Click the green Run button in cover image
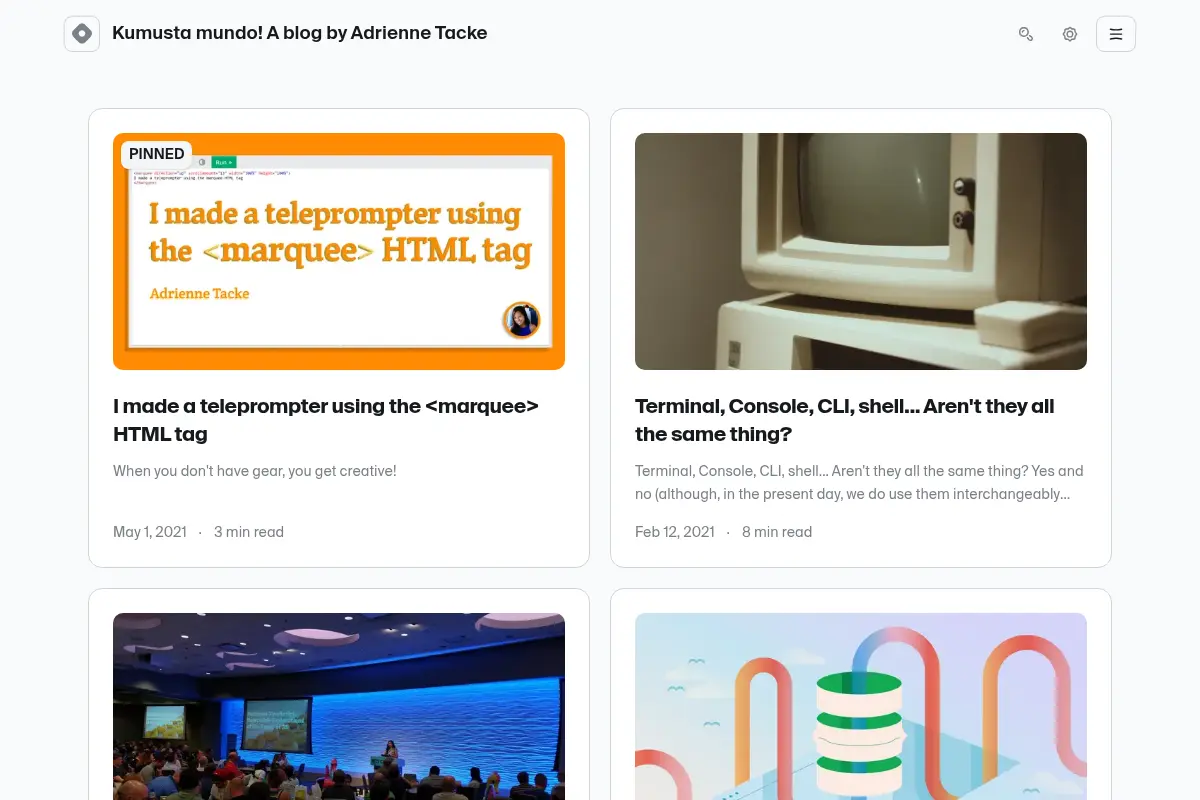The height and width of the screenshot is (800, 1200). (223, 162)
